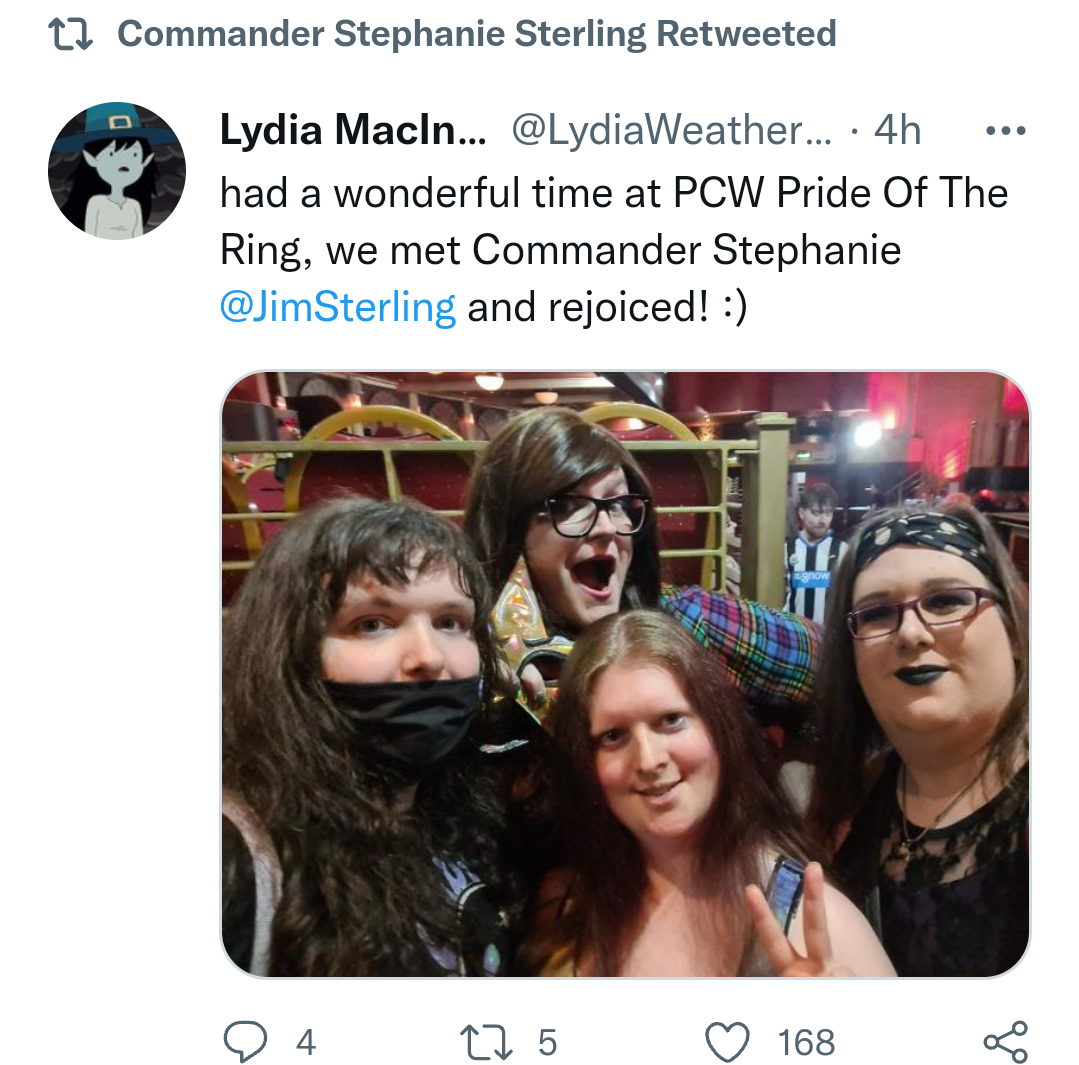
Task: Open the tweet via the '4h' timestamp
Action: coord(897,129)
